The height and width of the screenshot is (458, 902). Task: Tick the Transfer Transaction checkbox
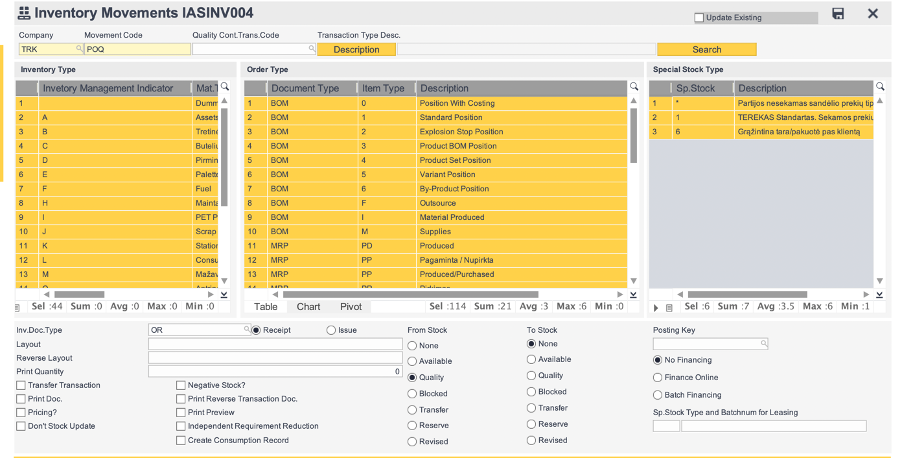tap(21, 385)
